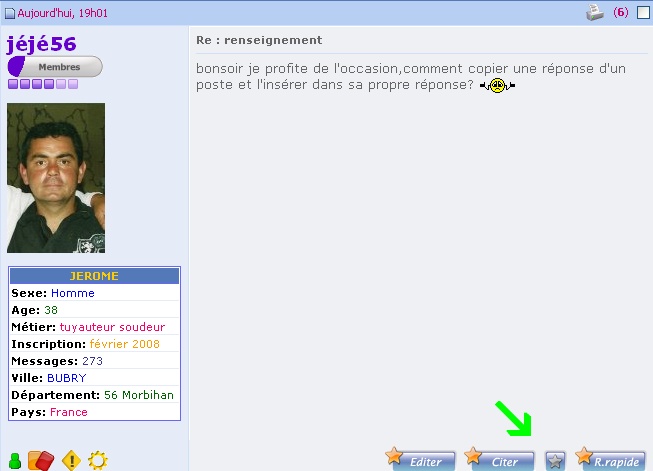653x471 pixels.
Task: Click the purple reputation bar under Membres
Action: (43, 85)
